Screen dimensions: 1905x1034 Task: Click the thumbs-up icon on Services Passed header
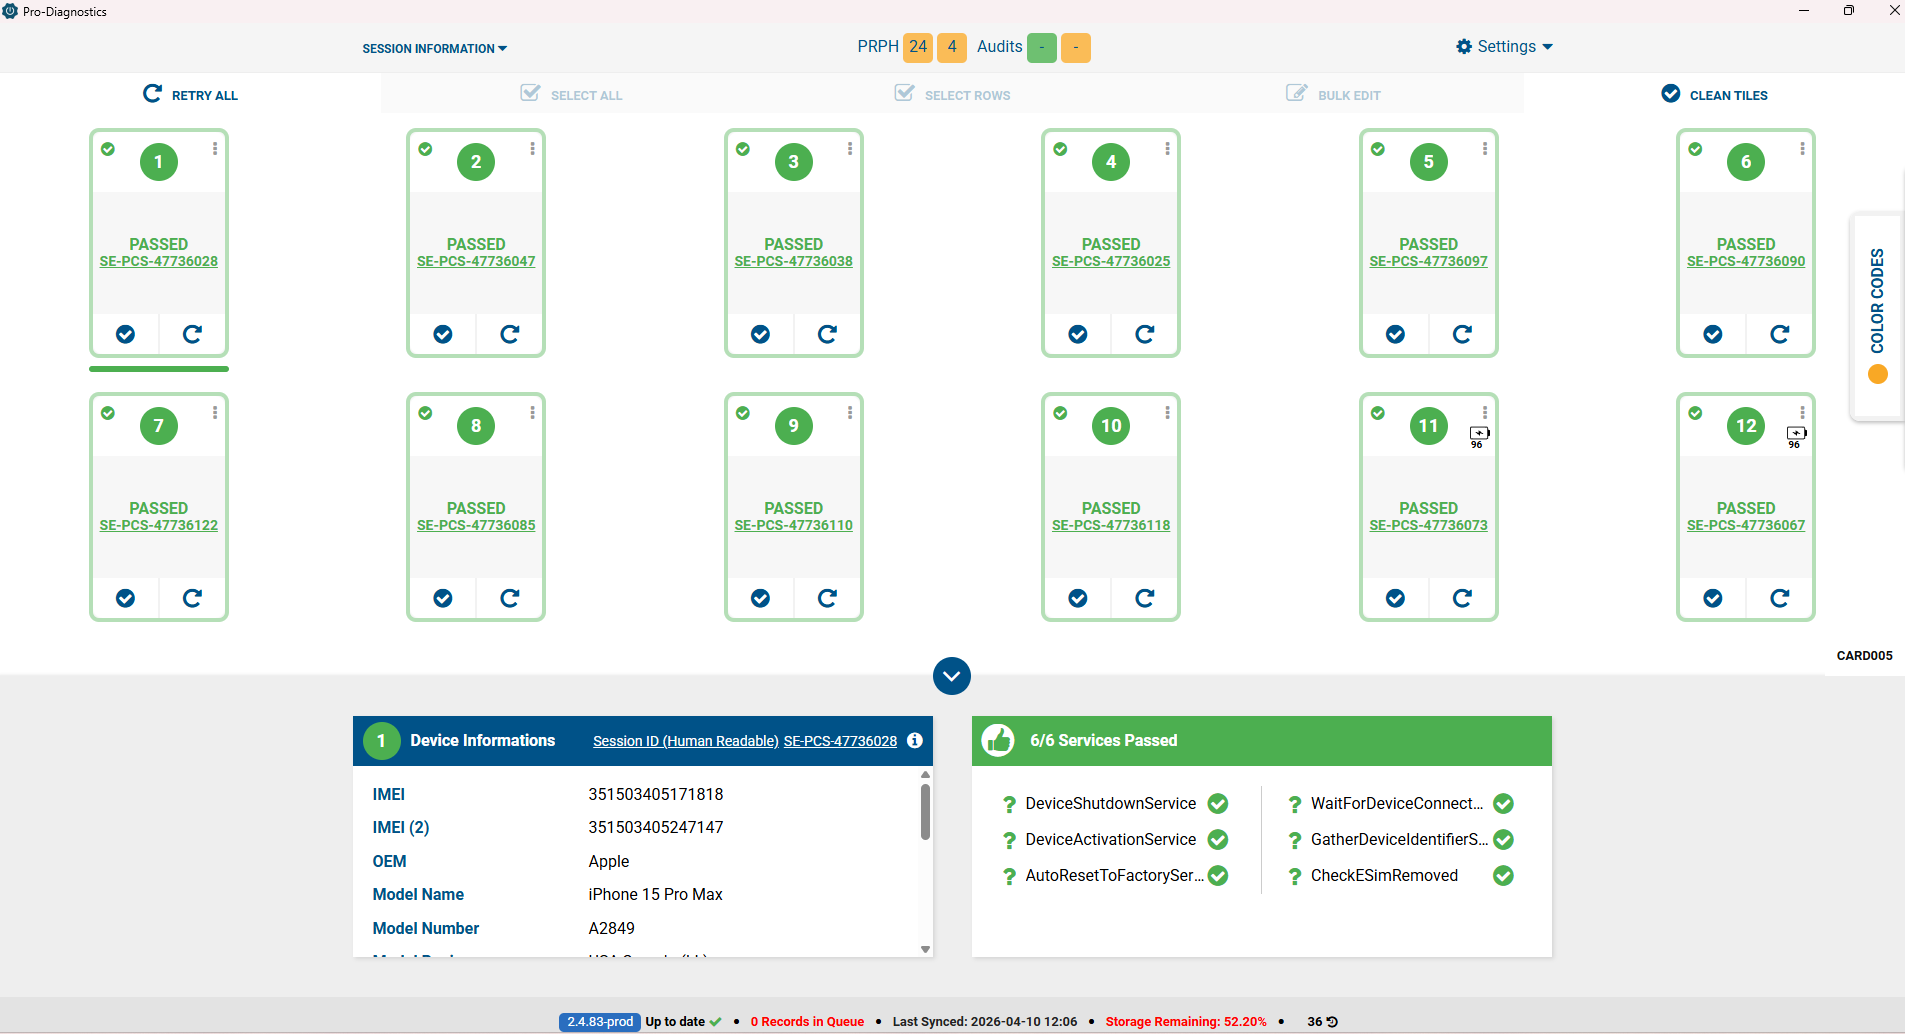(x=999, y=740)
